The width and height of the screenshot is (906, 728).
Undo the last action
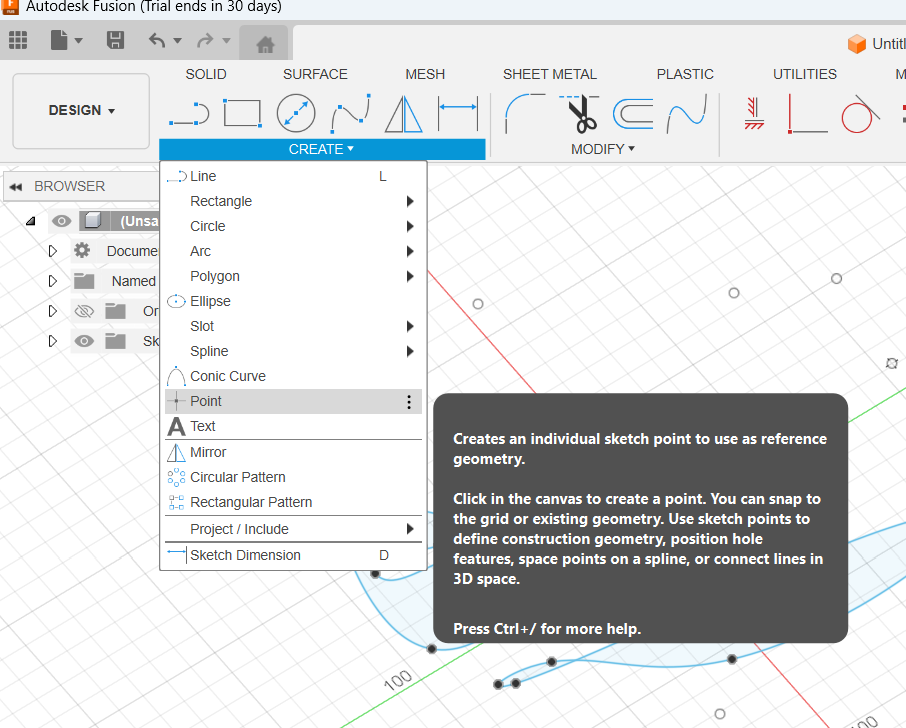157,40
